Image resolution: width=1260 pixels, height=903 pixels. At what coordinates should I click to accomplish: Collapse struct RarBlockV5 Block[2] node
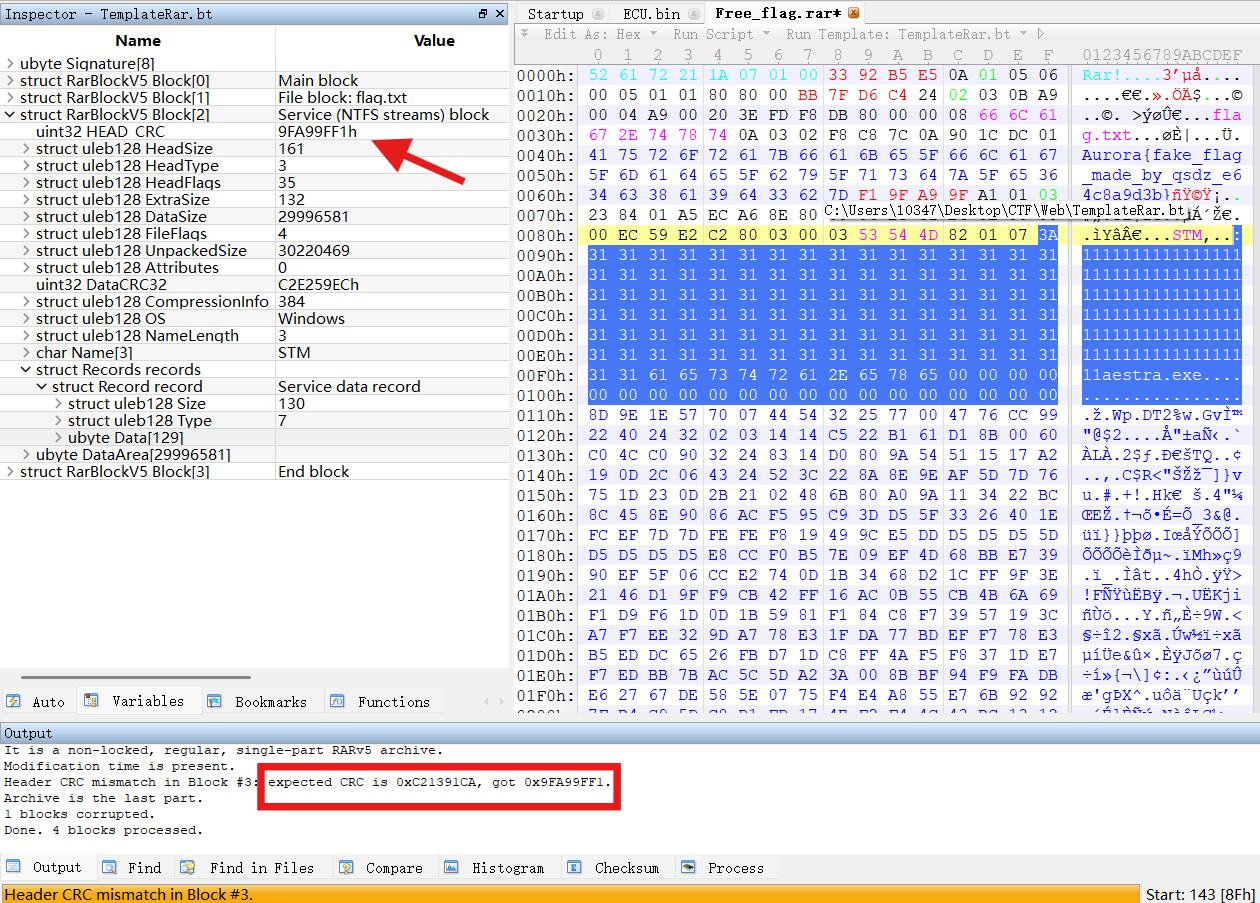click(10, 115)
